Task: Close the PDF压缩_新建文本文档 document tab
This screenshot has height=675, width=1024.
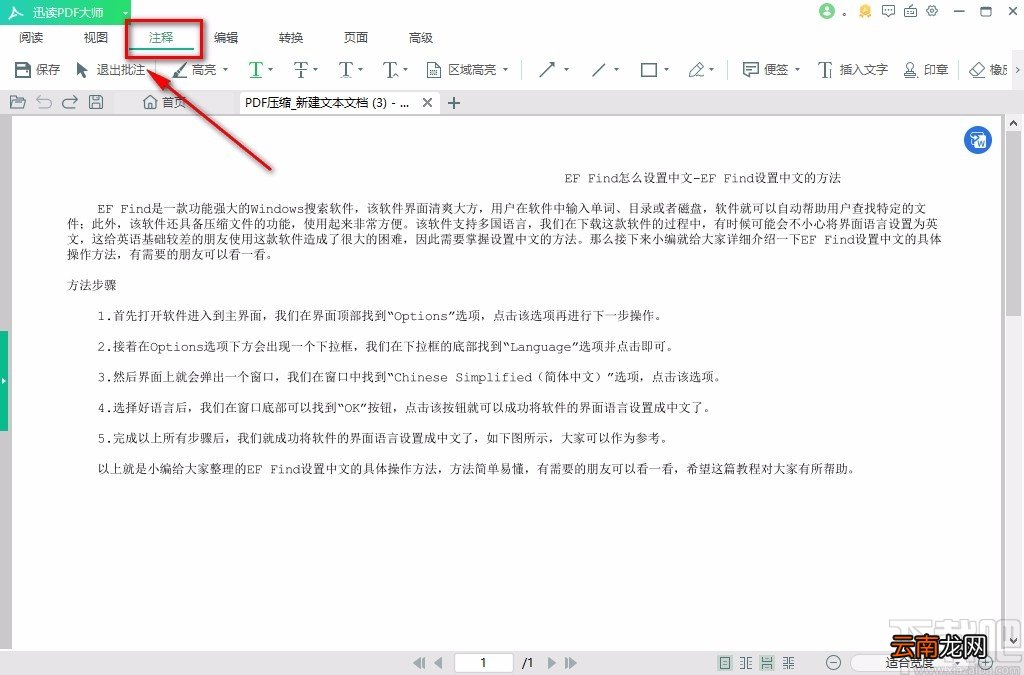Action: (x=427, y=102)
